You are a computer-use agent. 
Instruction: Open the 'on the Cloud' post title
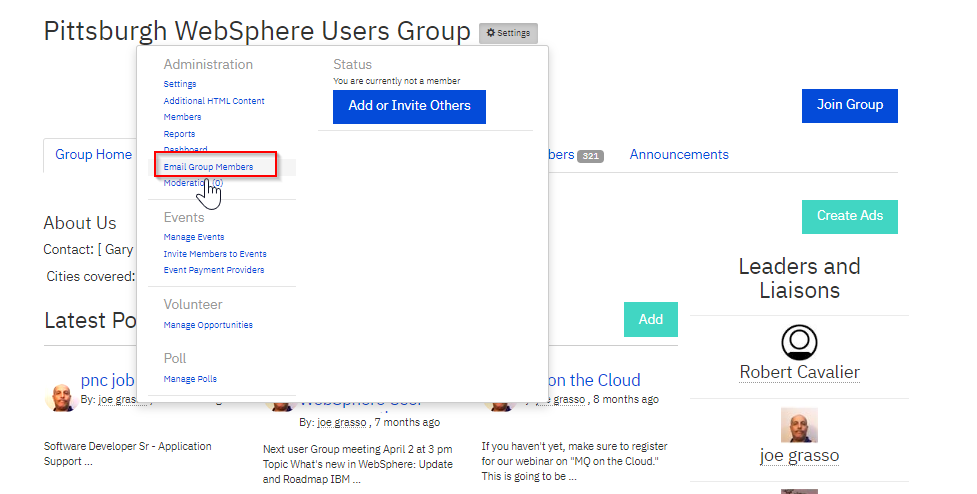tap(594, 380)
